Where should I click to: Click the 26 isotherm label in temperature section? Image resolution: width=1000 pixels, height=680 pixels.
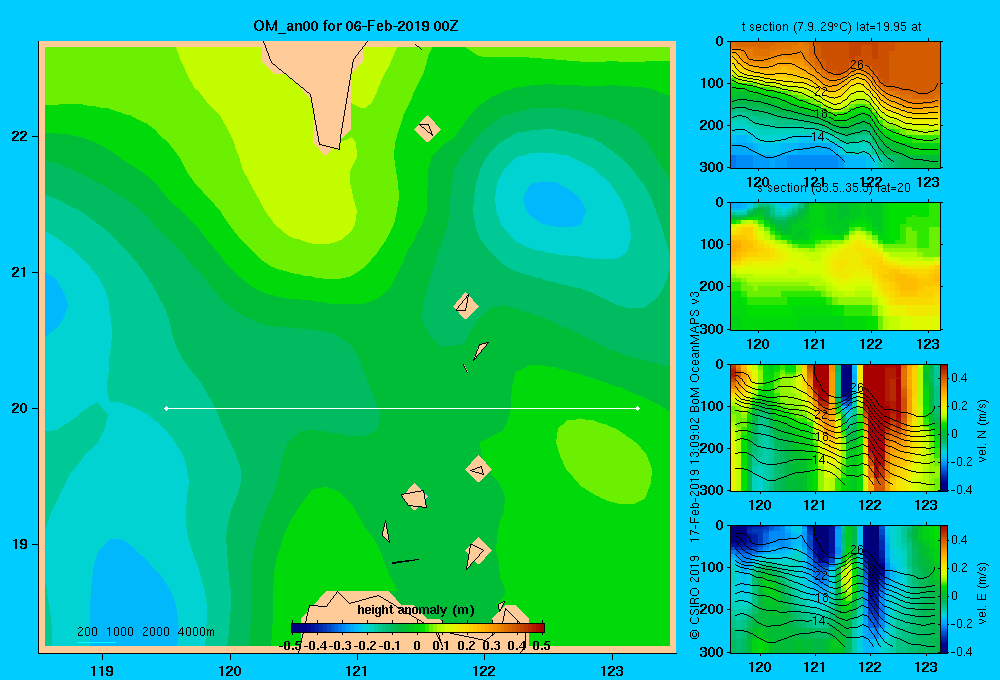[857, 64]
